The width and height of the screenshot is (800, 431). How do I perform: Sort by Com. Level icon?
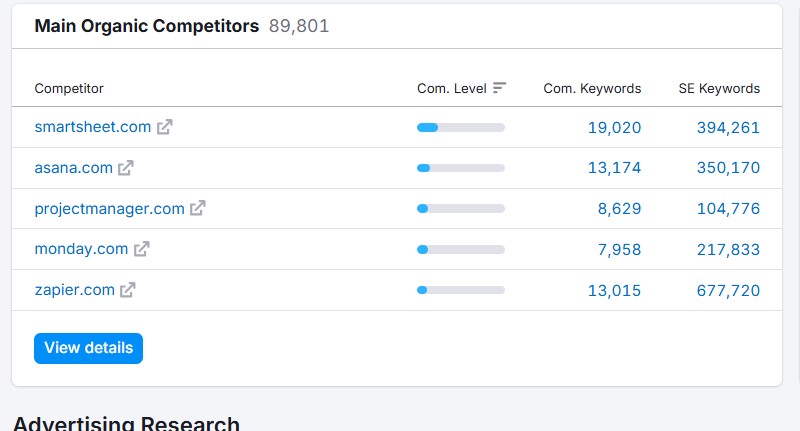click(499, 88)
